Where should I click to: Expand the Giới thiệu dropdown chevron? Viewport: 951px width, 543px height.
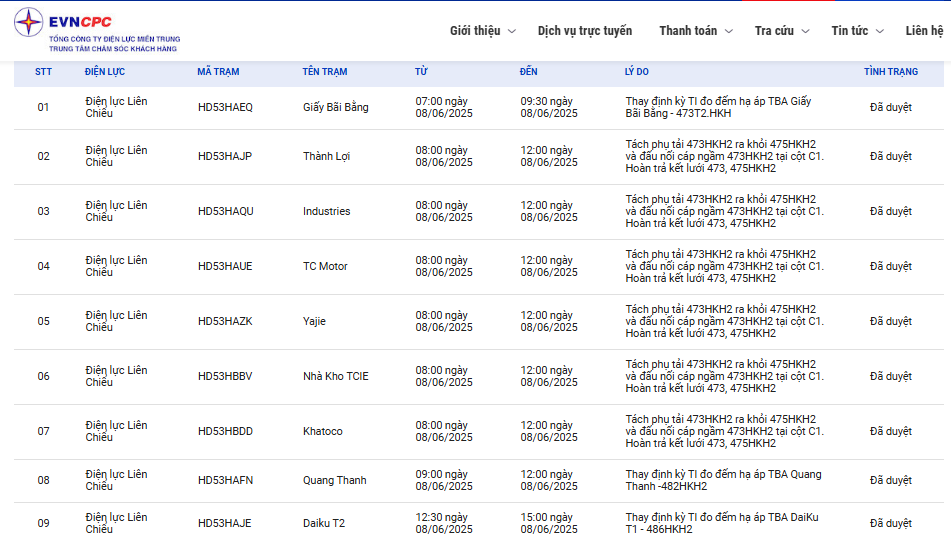click(512, 32)
